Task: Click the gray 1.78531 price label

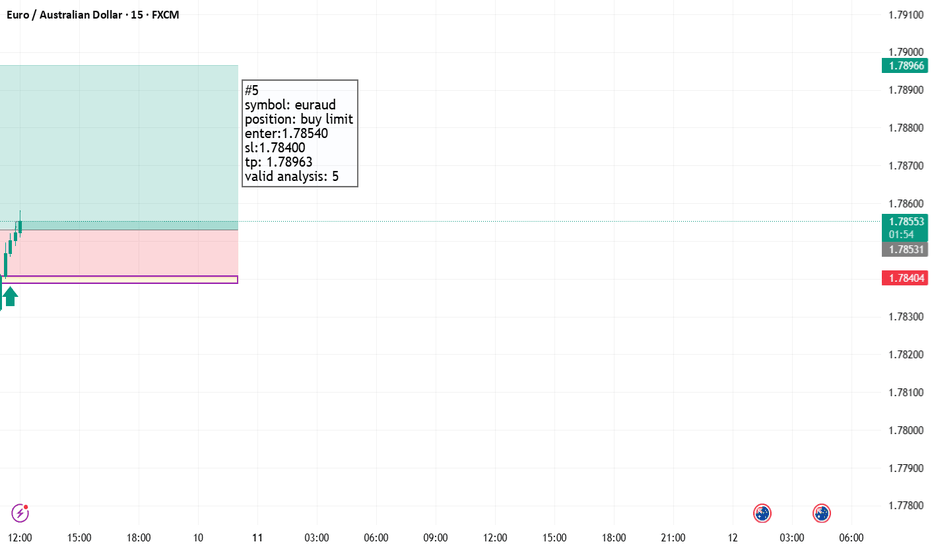Action: (x=905, y=249)
